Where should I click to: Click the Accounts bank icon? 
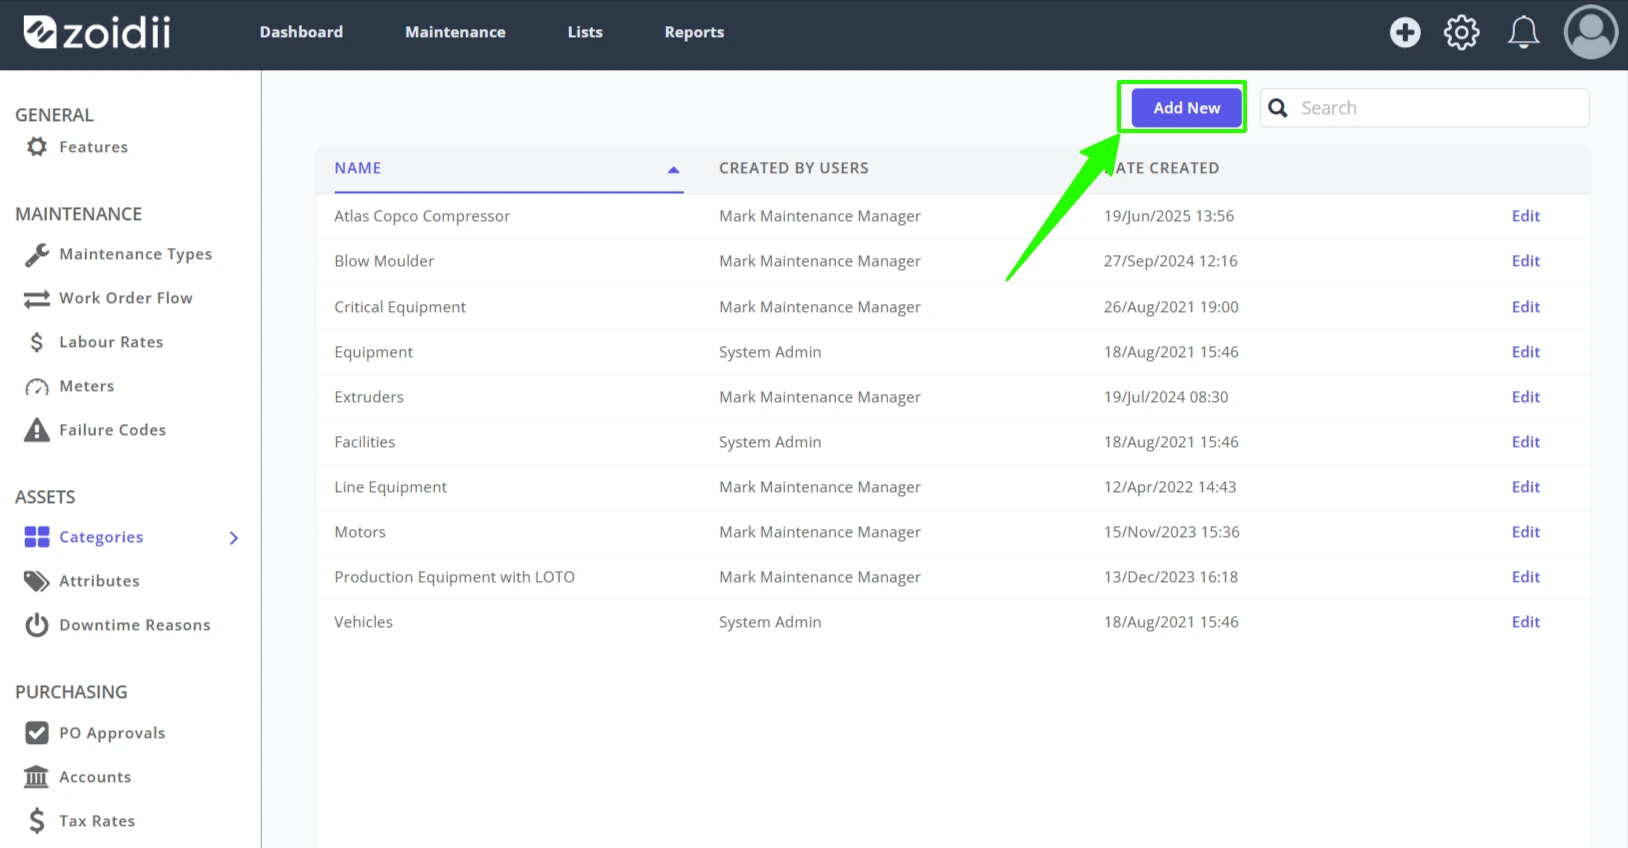(x=37, y=777)
